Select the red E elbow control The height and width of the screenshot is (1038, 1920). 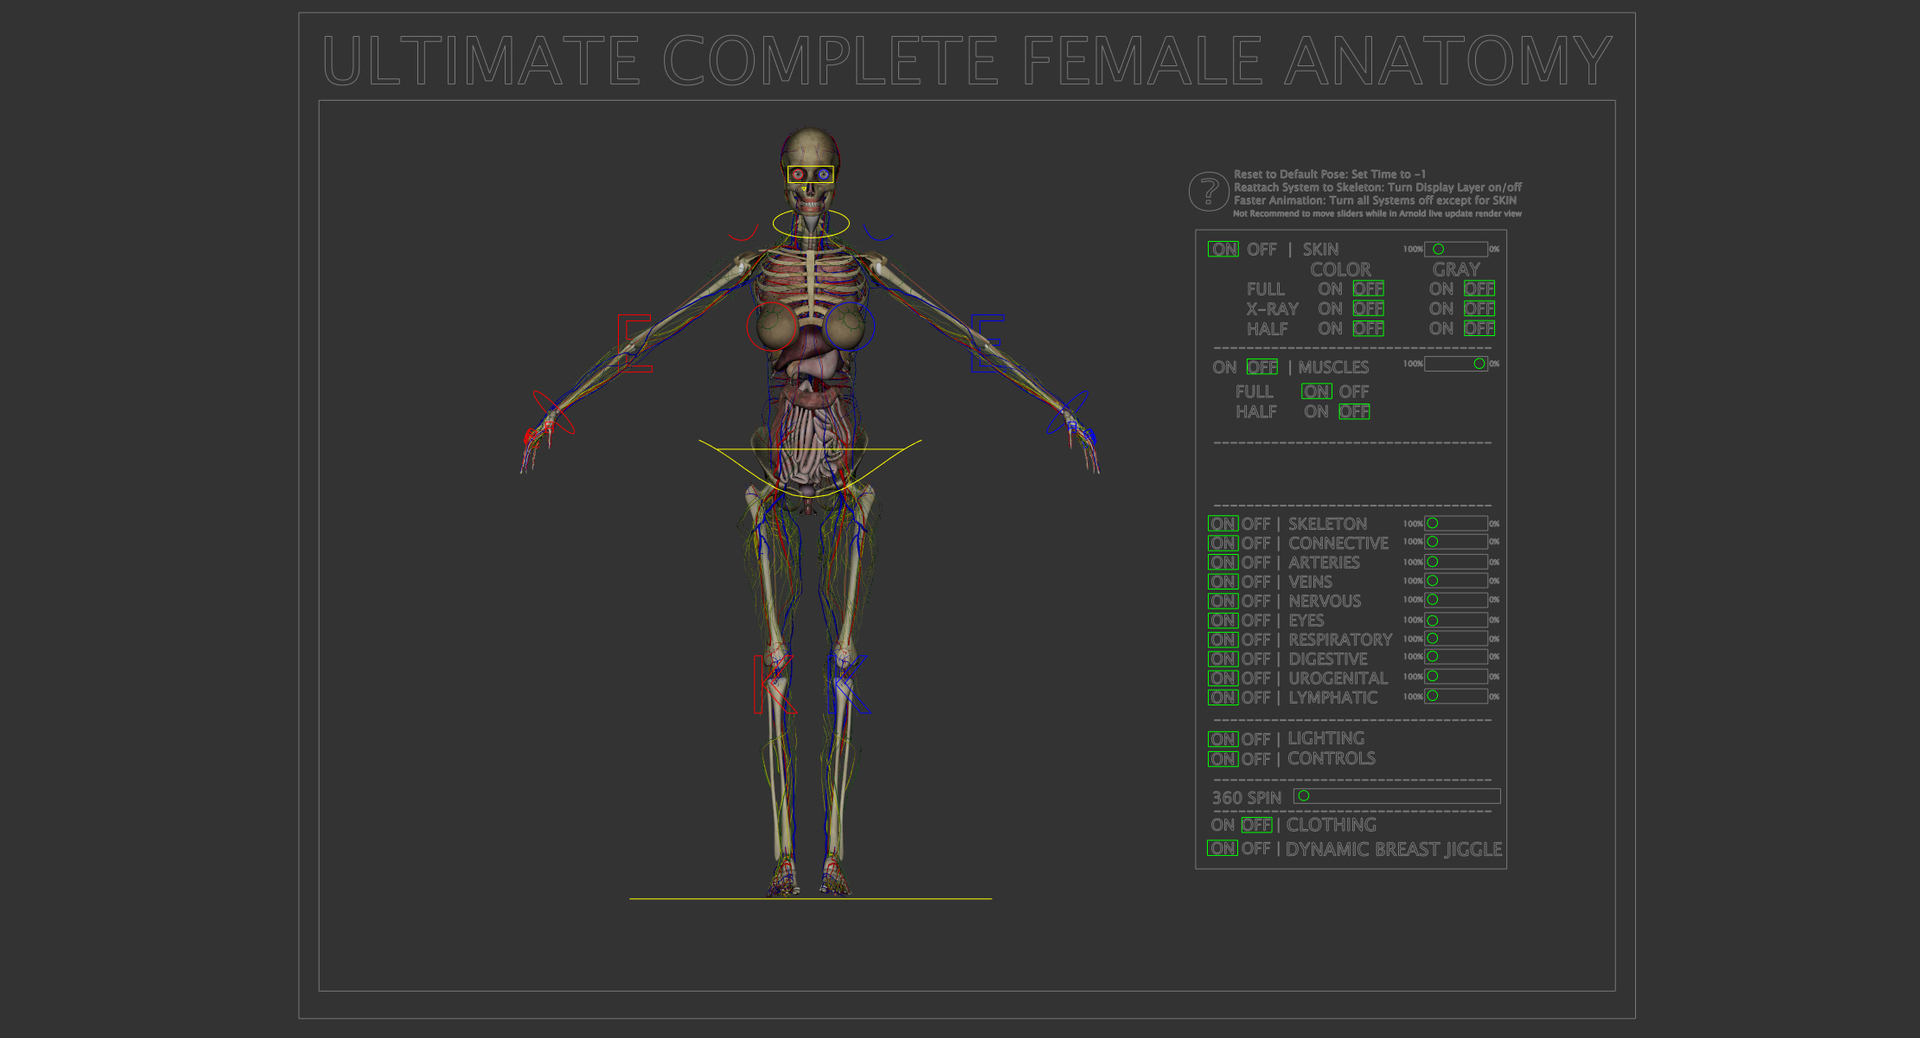click(634, 344)
